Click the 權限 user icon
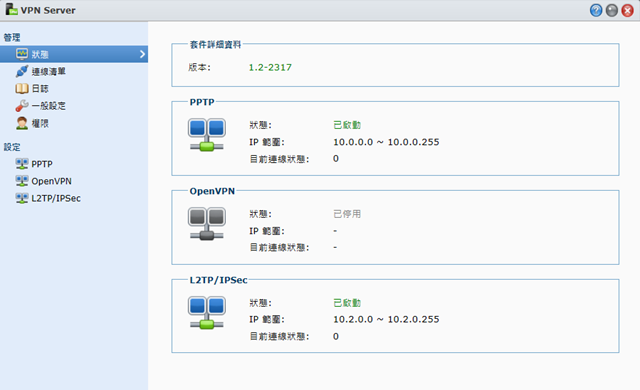This screenshot has height=390, width=640. pos(22,123)
